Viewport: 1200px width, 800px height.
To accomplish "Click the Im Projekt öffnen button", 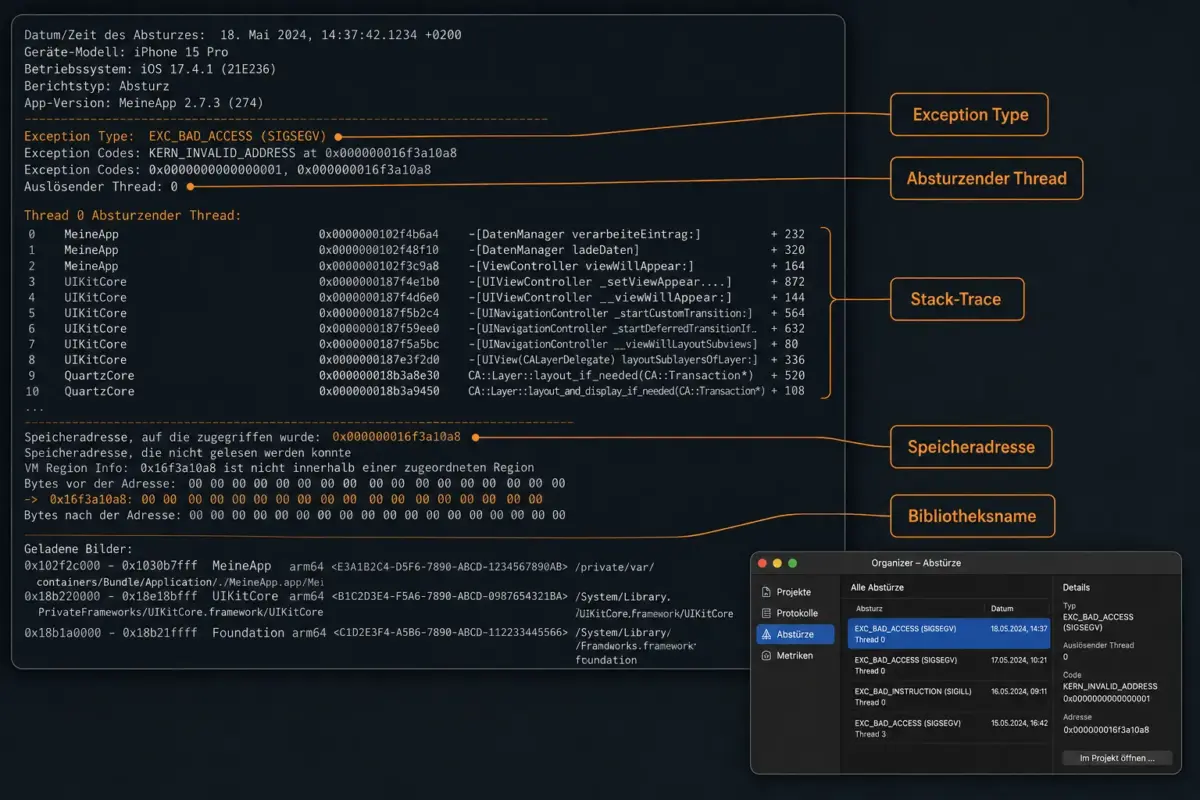I will (1117, 758).
